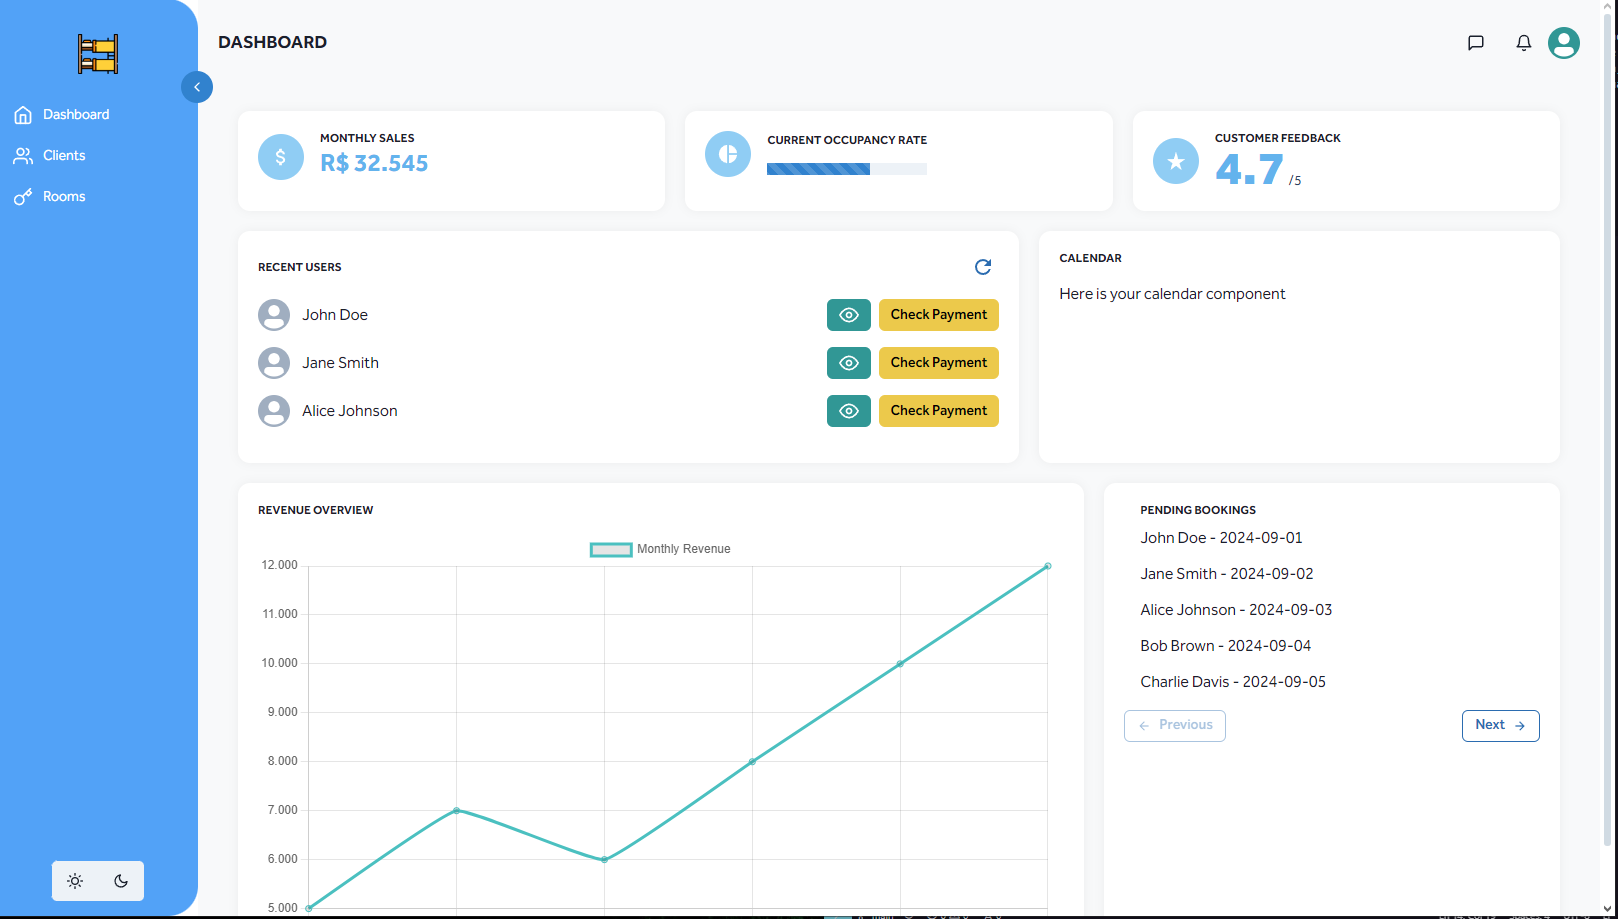Click the dollar sign Monthly Sales icon
This screenshot has height=919, width=1618.
(x=281, y=157)
